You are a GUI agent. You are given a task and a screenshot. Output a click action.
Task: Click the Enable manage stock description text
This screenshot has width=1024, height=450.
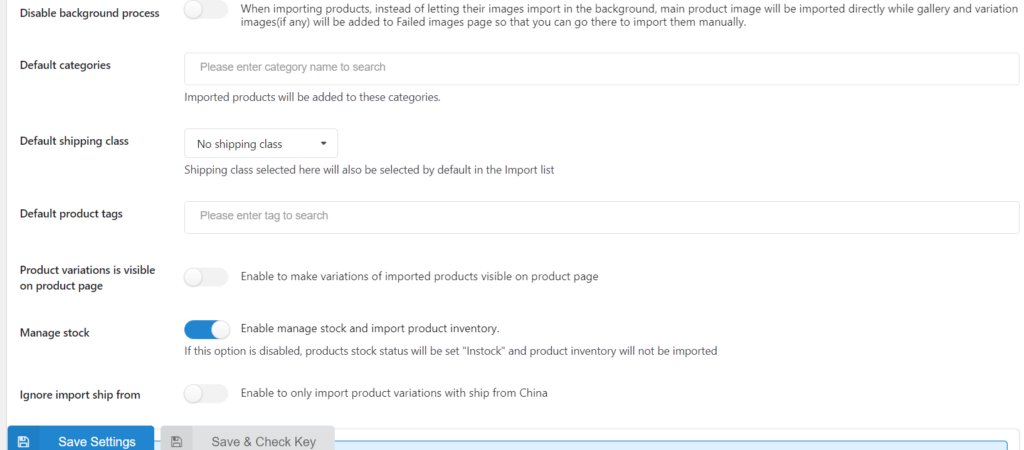(370, 328)
